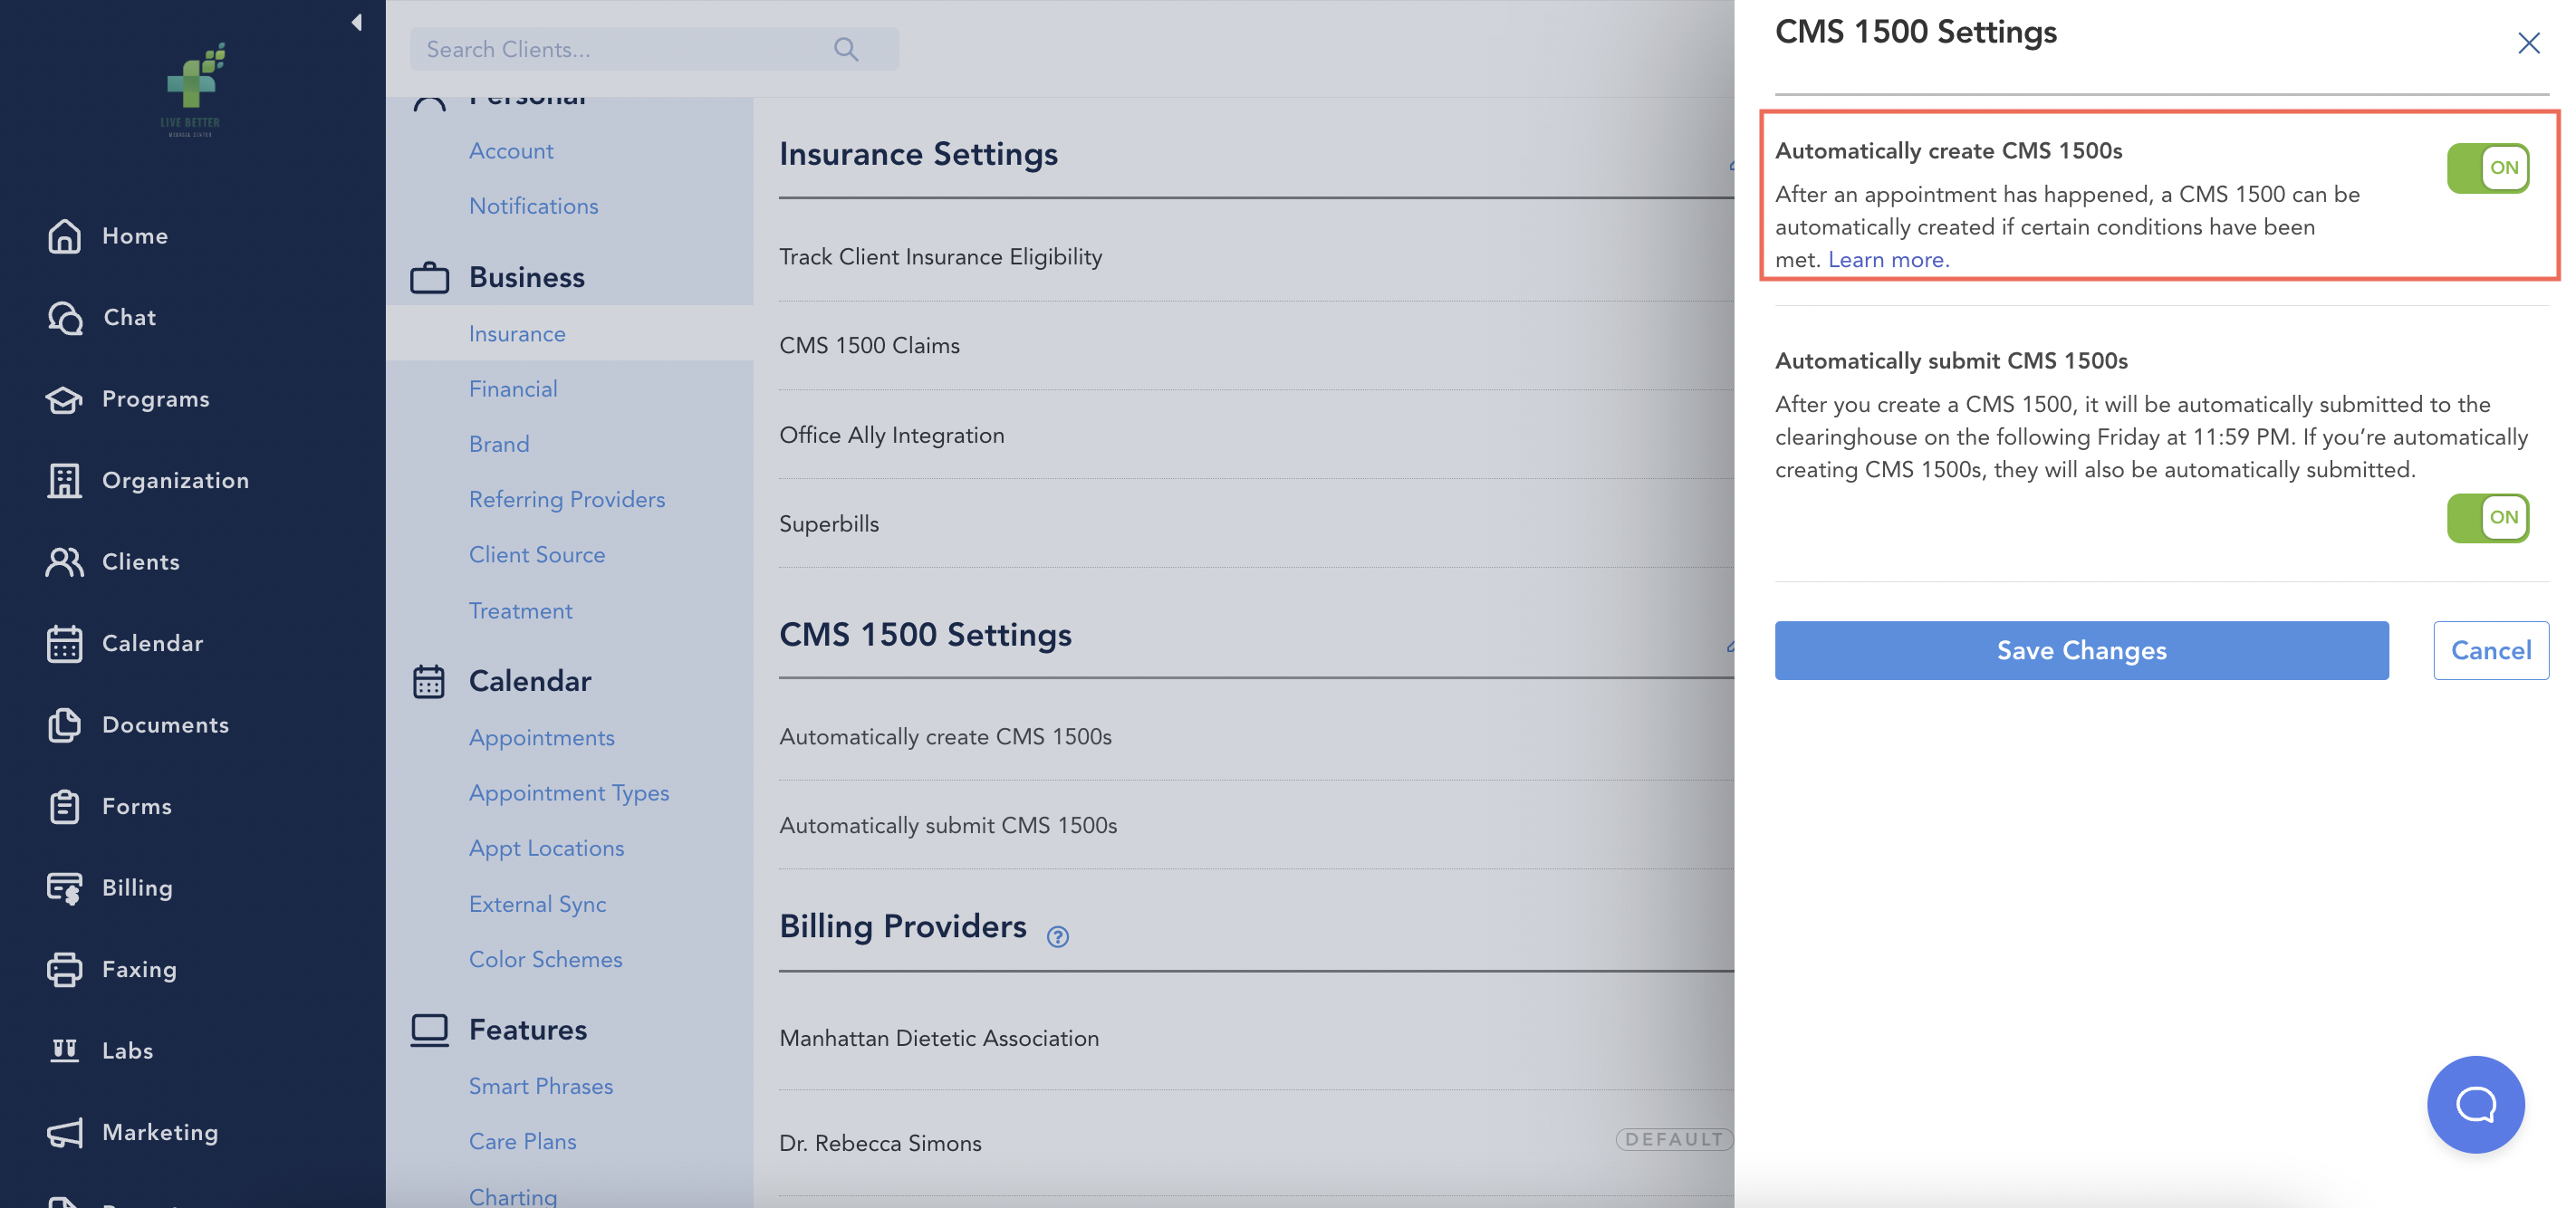Open the Appointment Types menu item
The image size is (2576, 1208).
[569, 792]
